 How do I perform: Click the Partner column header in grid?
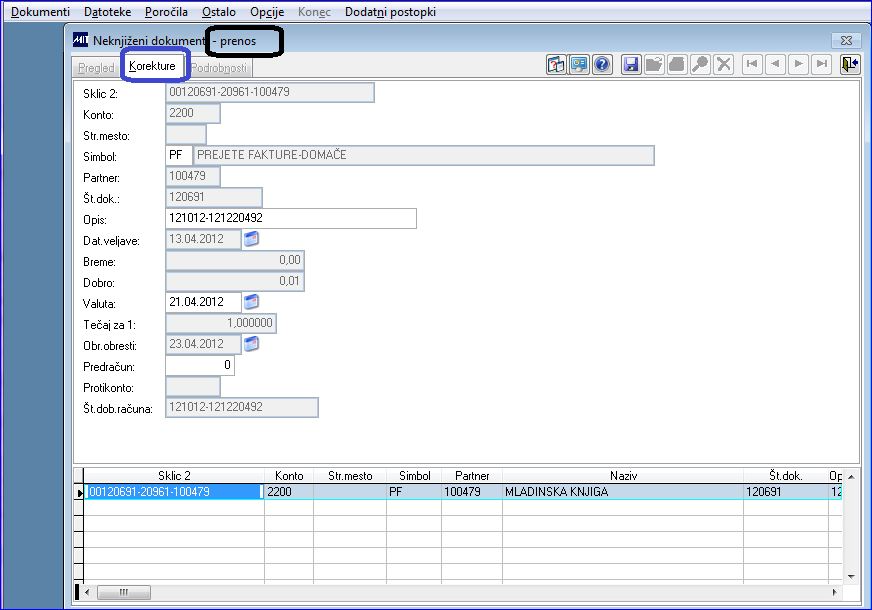pos(472,475)
